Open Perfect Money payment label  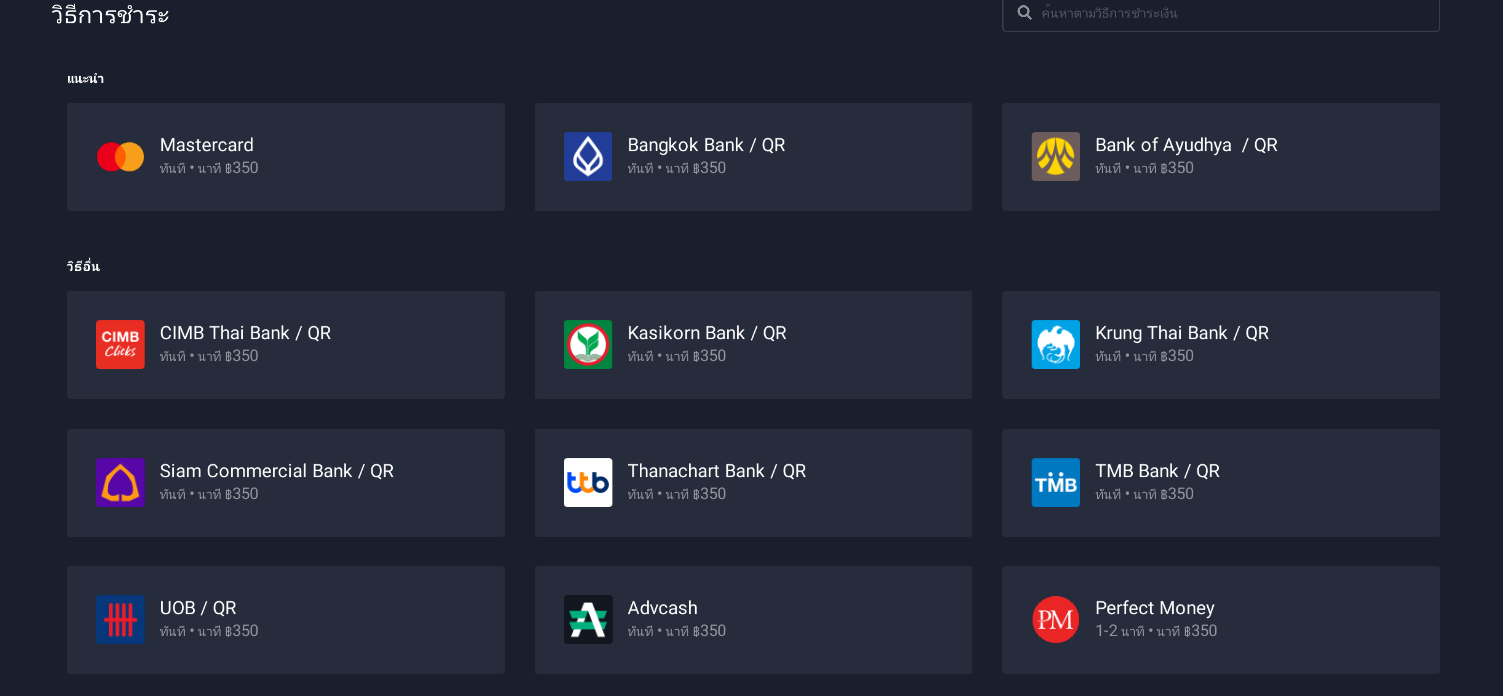tap(1154, 608)
